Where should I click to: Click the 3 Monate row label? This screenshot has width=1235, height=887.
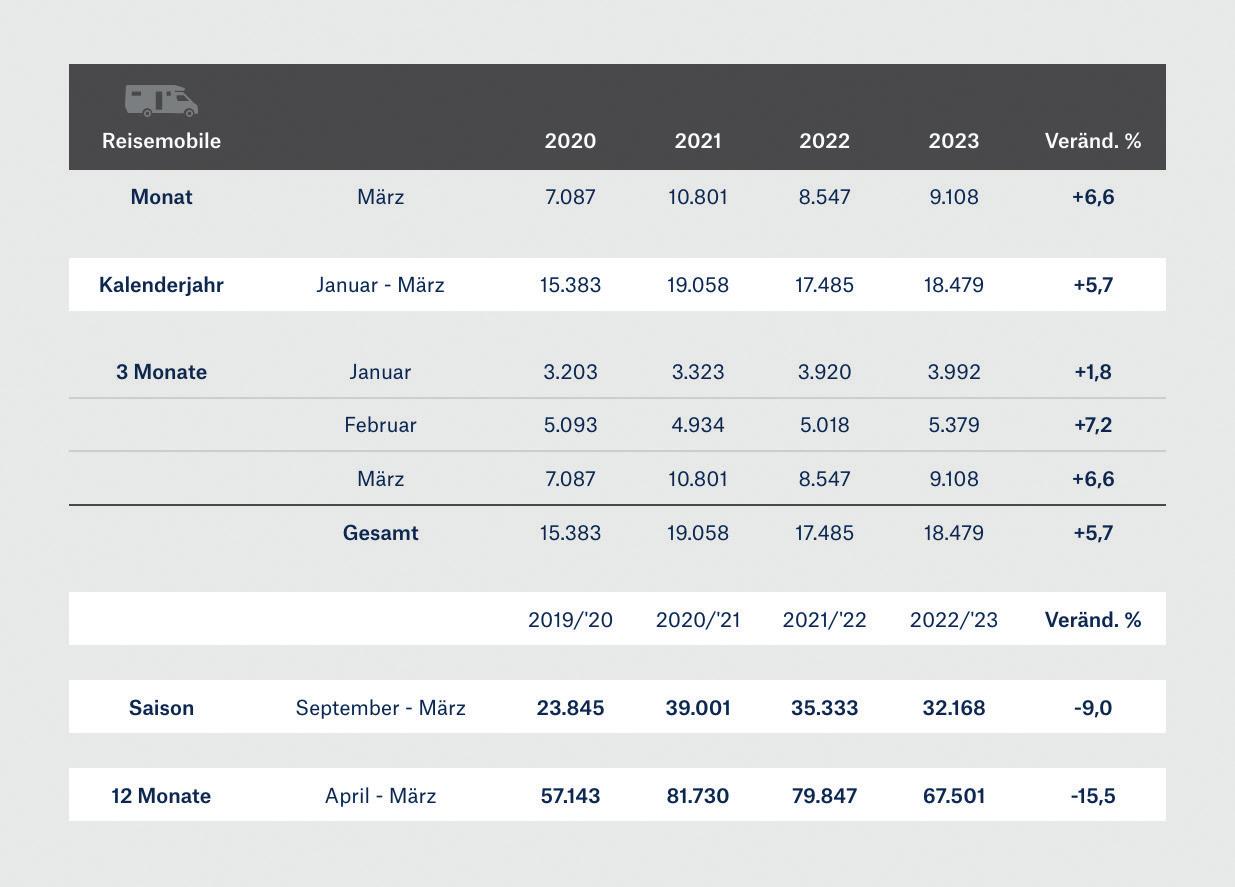pyautogui.click(x=161, y=372)
